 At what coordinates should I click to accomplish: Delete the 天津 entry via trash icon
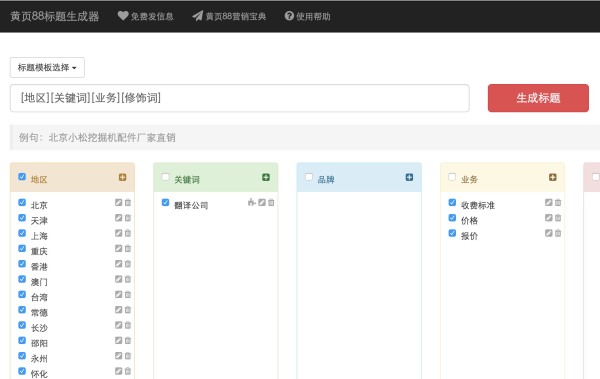[128, 218]
